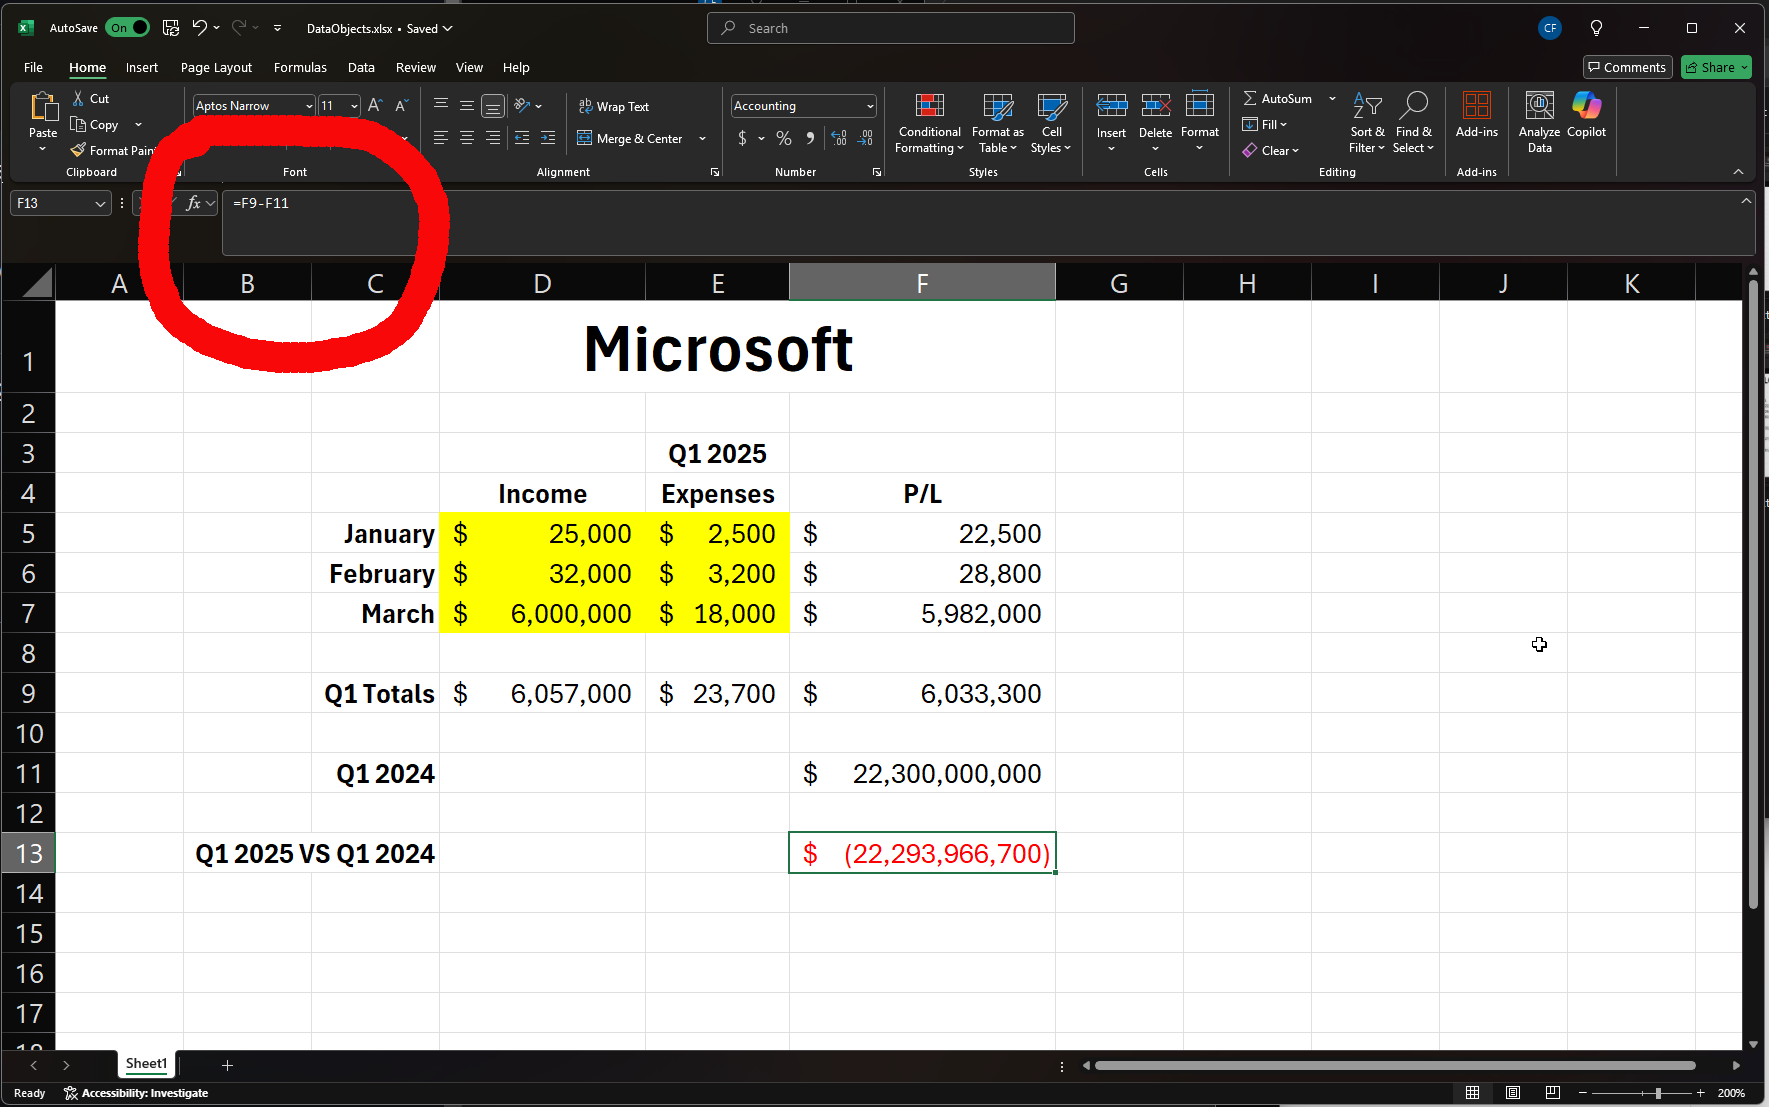Viewport: 1769px width, 1107px height.
Task: Apply comma style format
Action: 810,138
